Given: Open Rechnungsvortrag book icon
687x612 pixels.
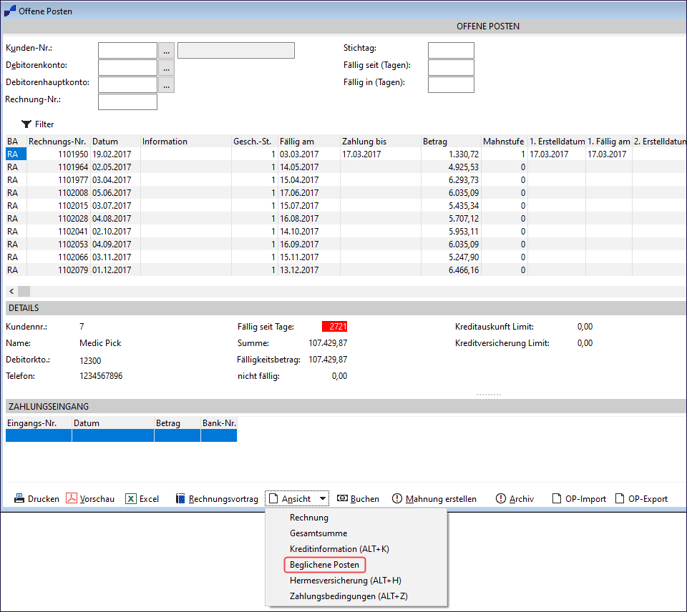Looking at the screenshot, I should 180,499.
